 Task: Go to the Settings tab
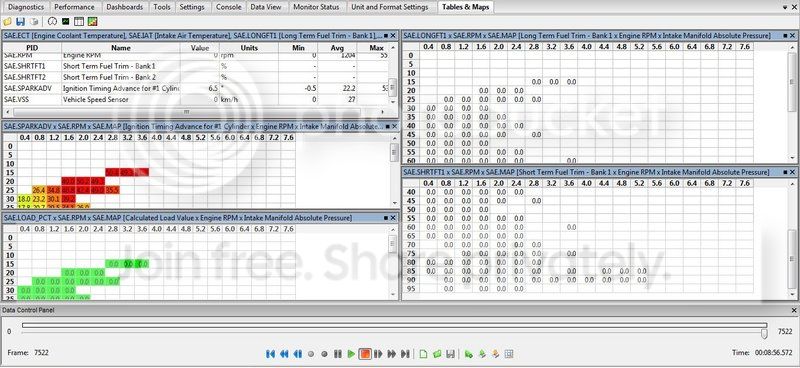pos(192,7)
